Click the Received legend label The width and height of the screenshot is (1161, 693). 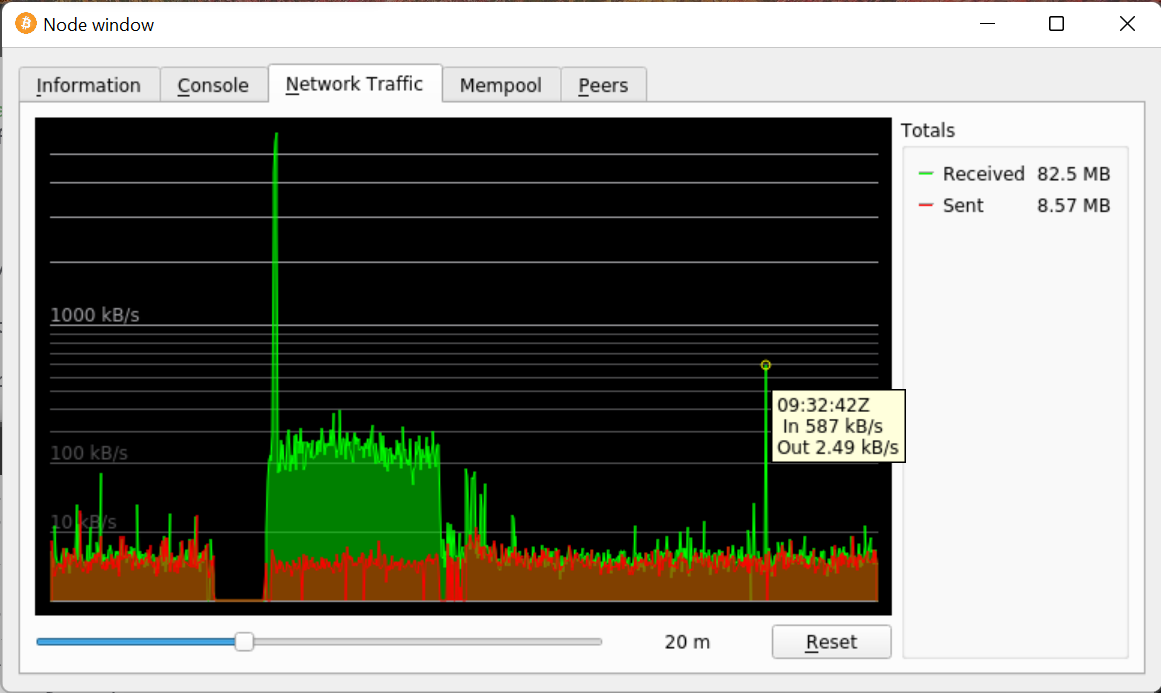point(983,174)
